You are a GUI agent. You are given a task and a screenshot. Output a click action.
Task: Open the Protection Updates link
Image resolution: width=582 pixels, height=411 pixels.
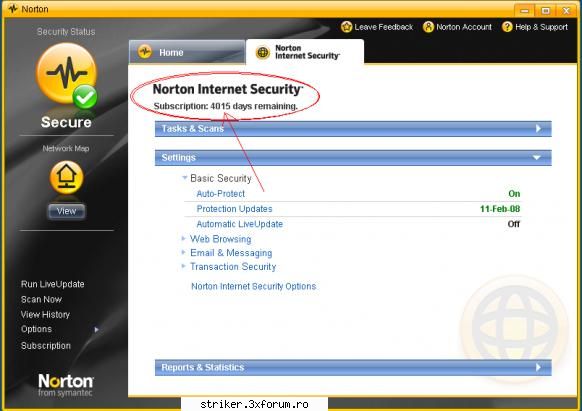tap(234, 209)
